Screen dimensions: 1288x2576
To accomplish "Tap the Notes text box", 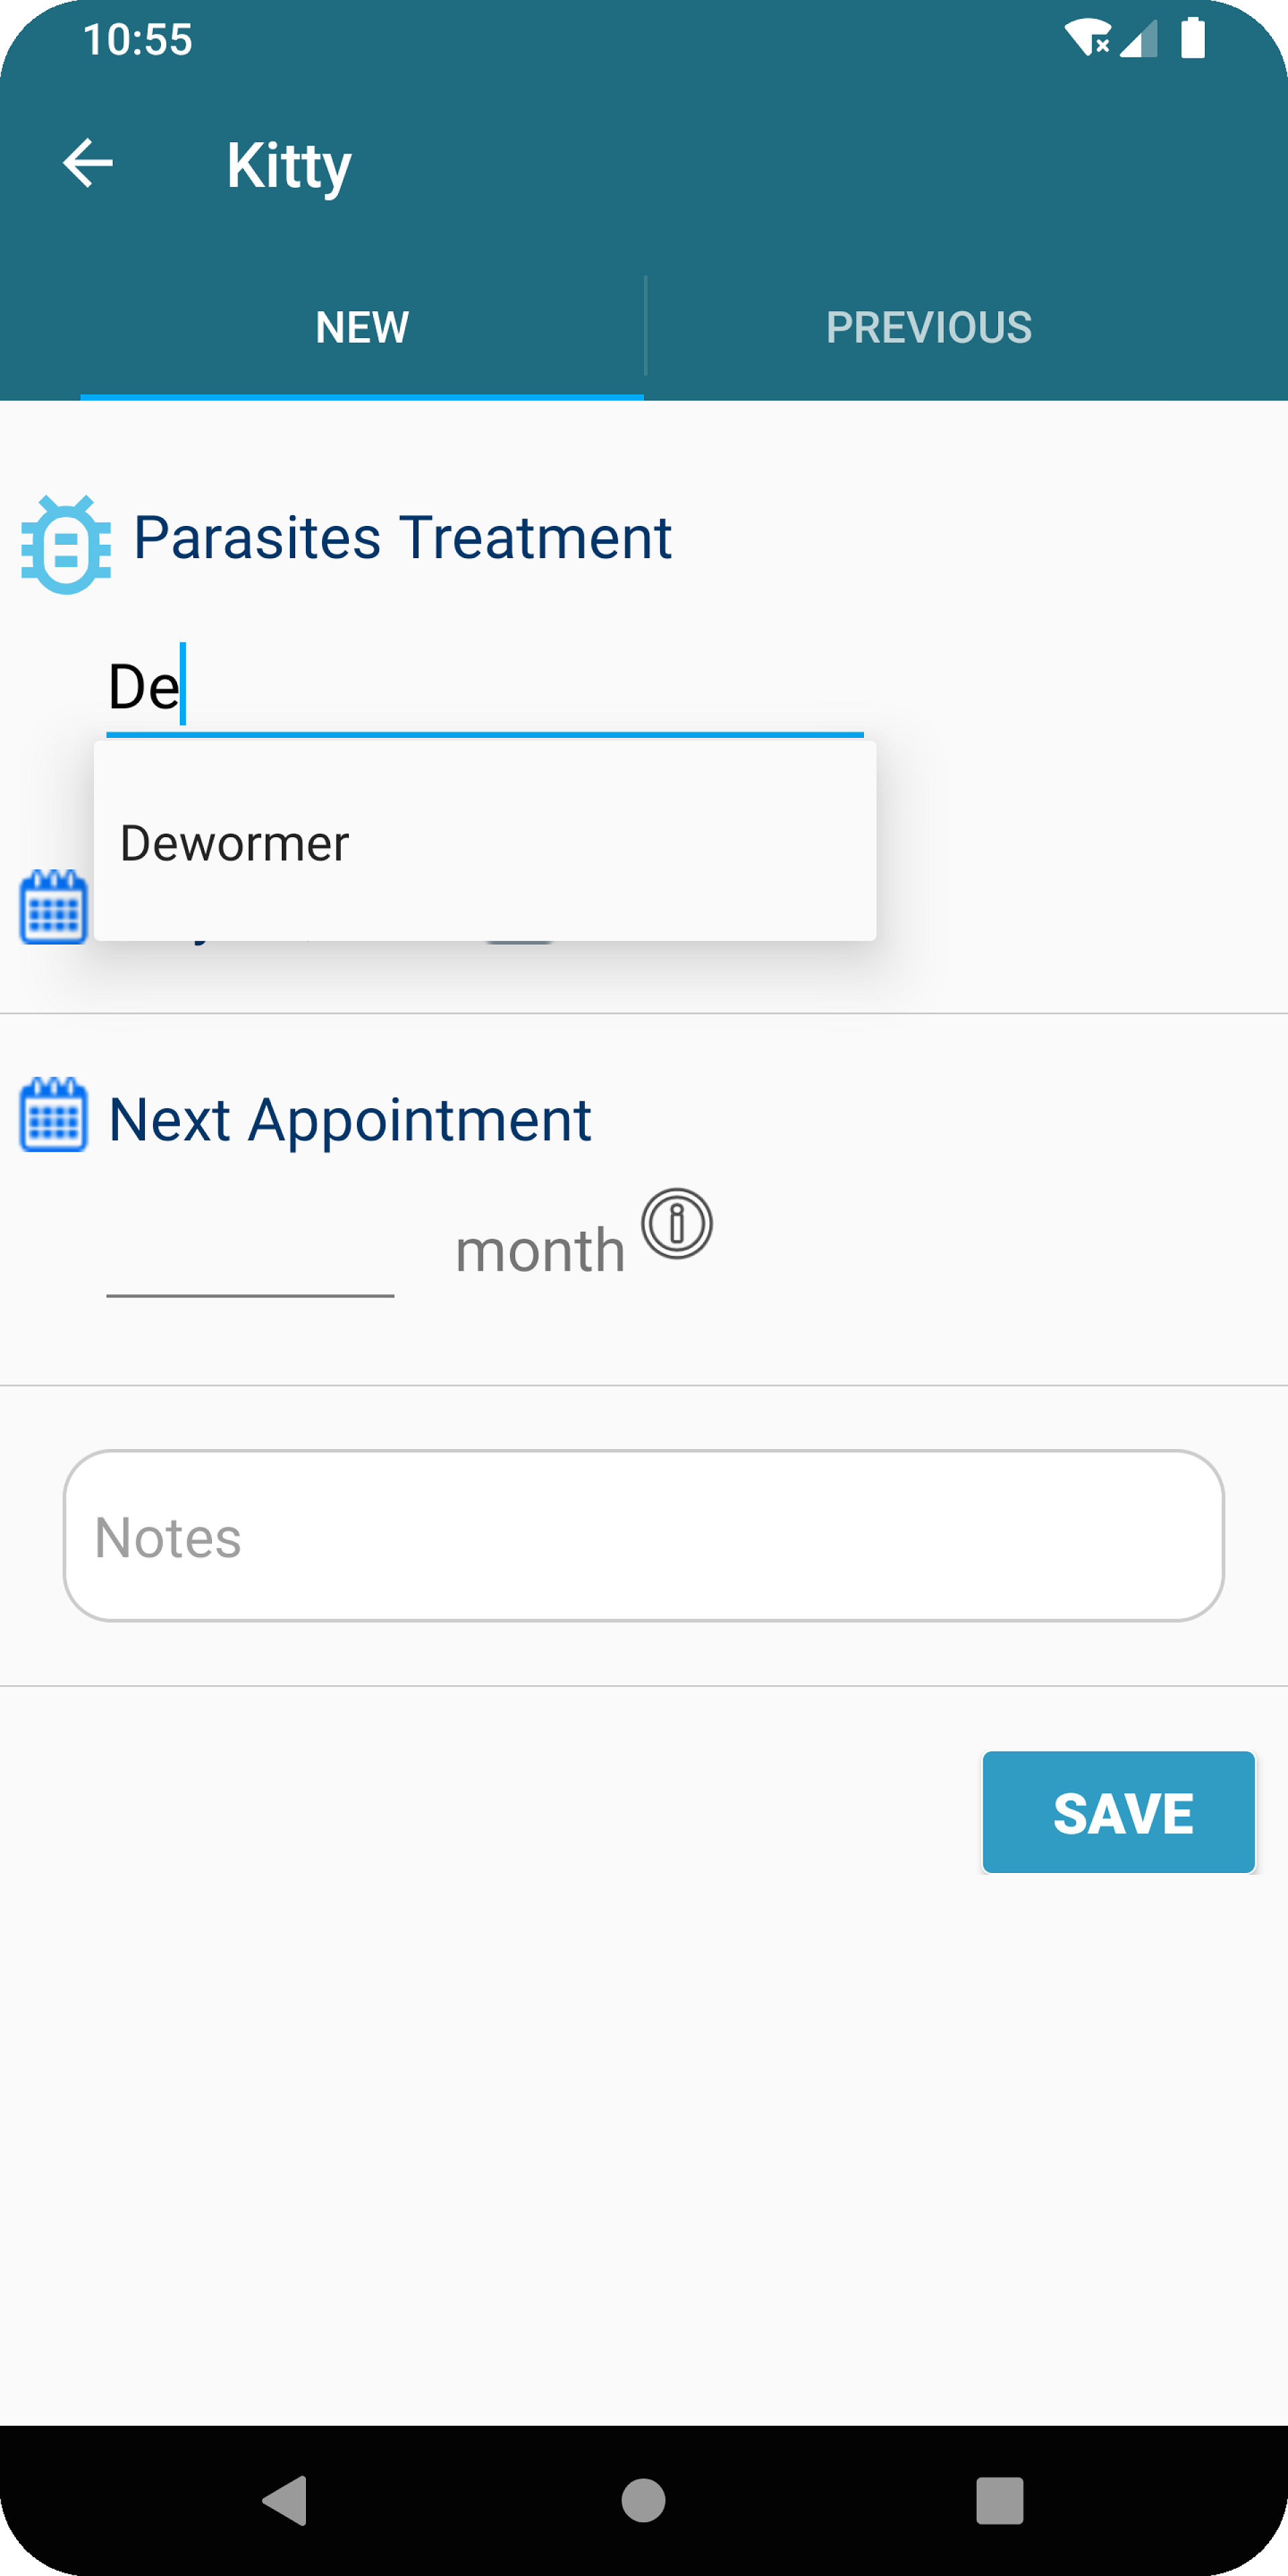I will pos(644,1536).
